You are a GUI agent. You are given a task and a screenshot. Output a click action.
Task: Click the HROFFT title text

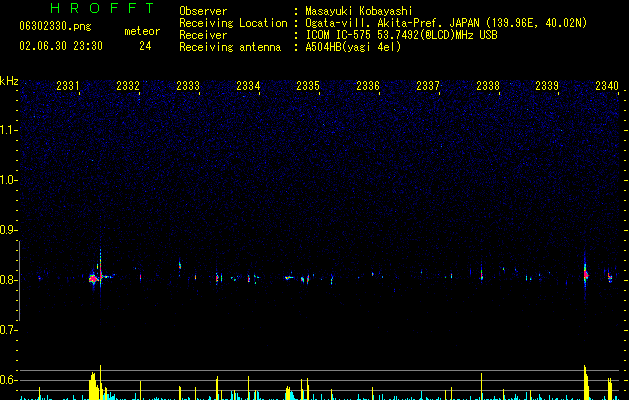click(102, 8)
